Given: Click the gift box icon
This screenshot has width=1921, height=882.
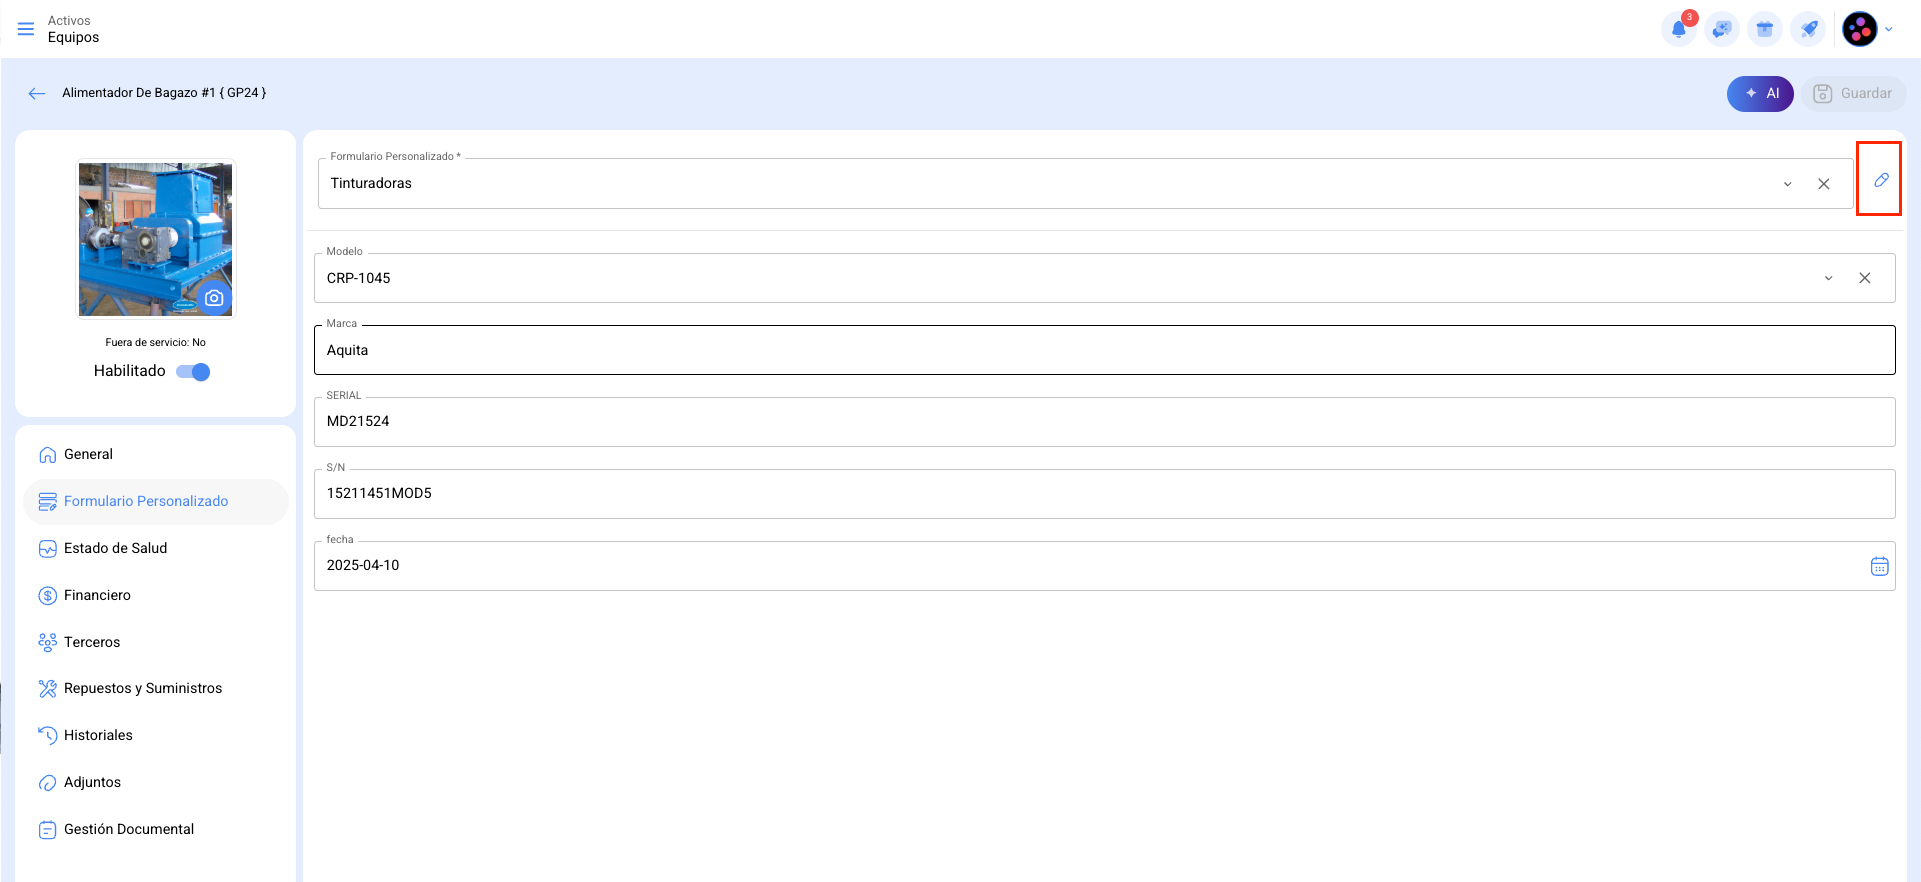Looking at the screenshot, I should click(1765, 30).
